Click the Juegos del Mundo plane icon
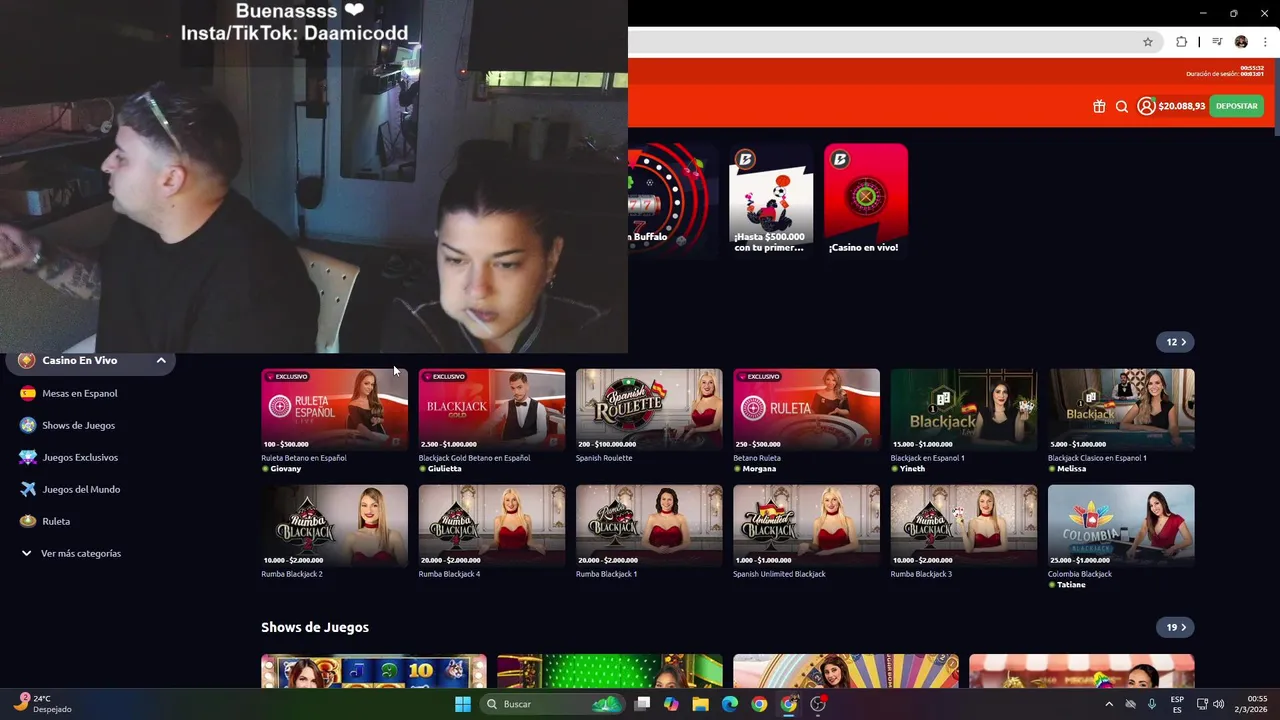Viewport: 1280px width, 720px height. click(x=28, y=489)
